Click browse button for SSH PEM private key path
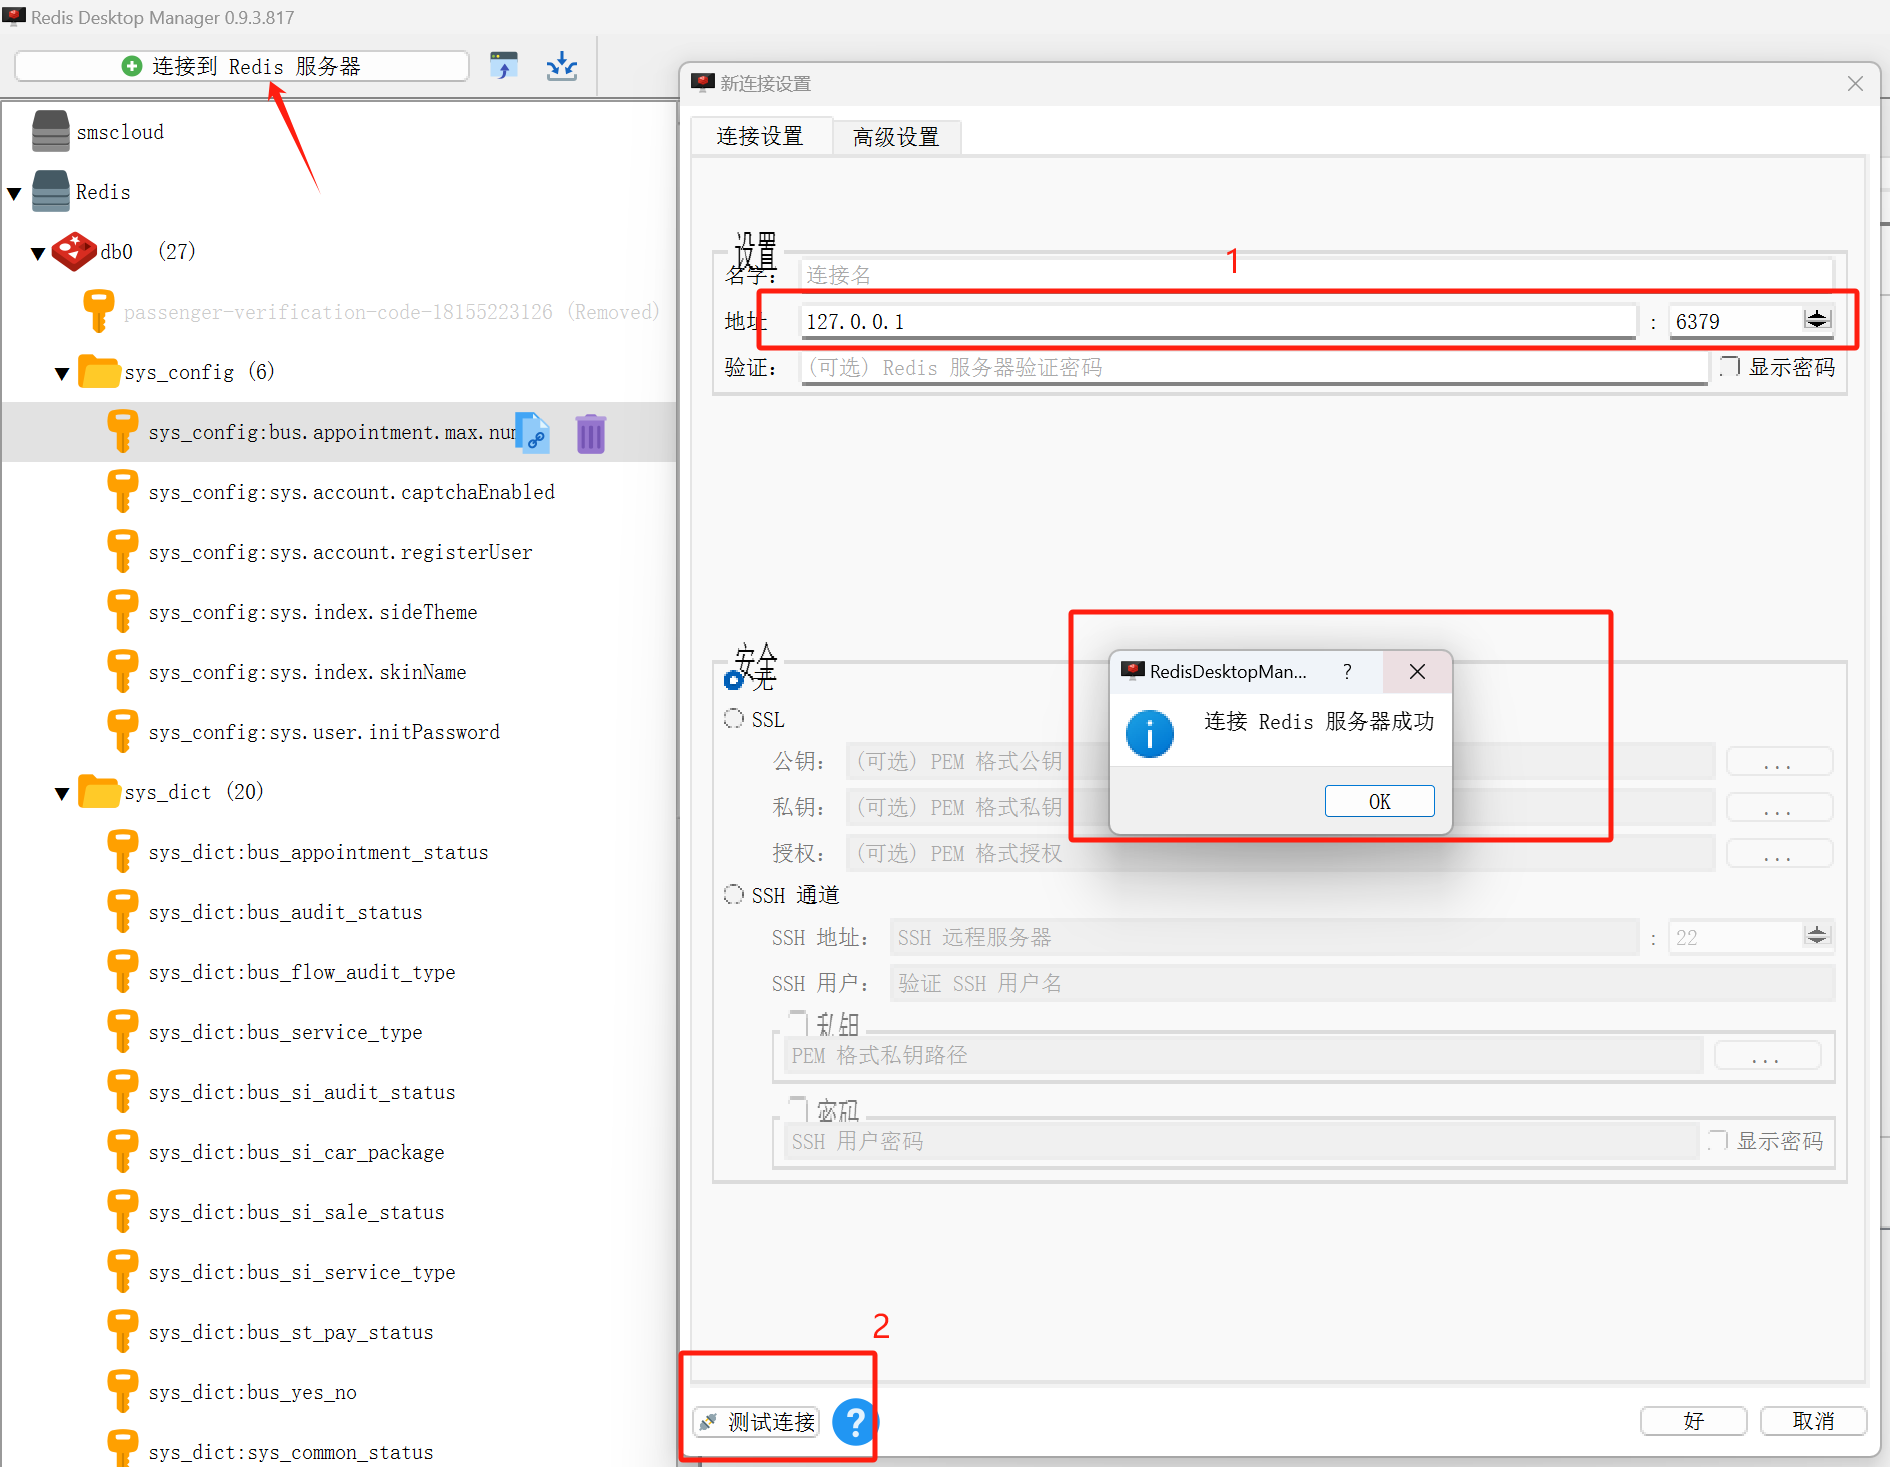Image resolution: width=1890 pixels, height=1467 pixels. click(x=1767, y=1056)
